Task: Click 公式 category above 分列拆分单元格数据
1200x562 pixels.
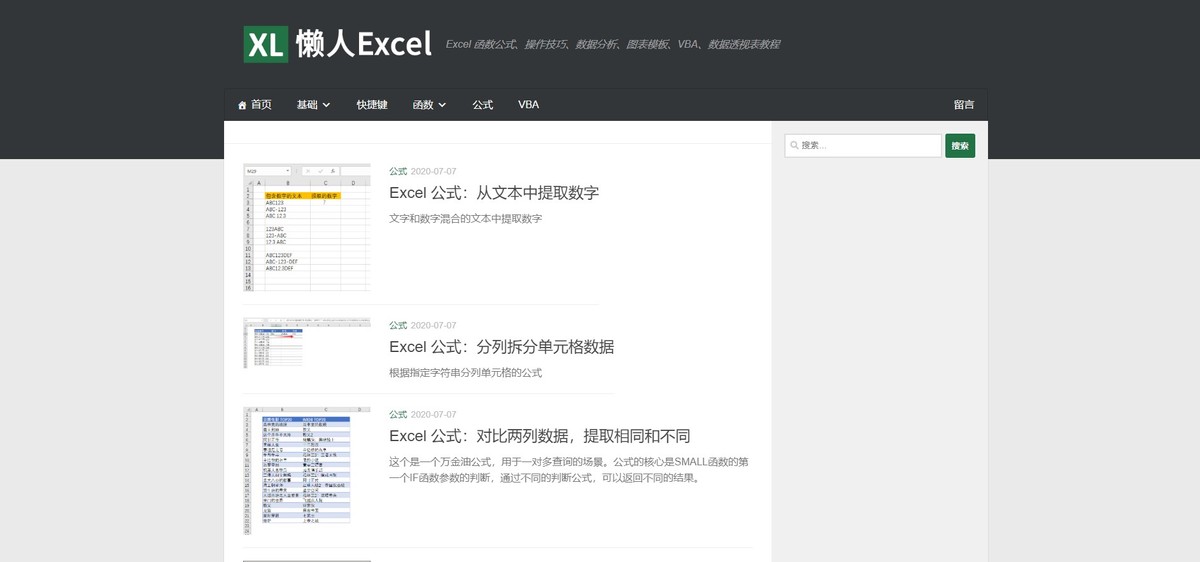Action: click(398, 325)
